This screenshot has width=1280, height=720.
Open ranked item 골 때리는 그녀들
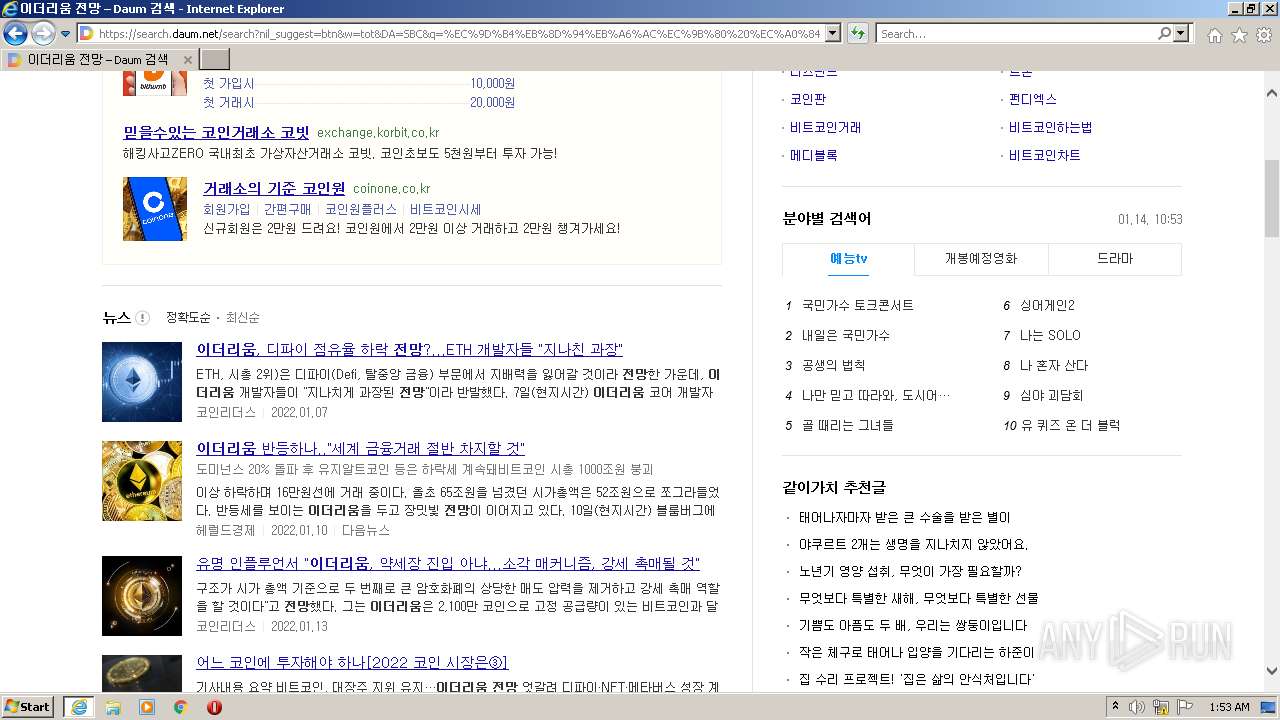pos(848,425)
